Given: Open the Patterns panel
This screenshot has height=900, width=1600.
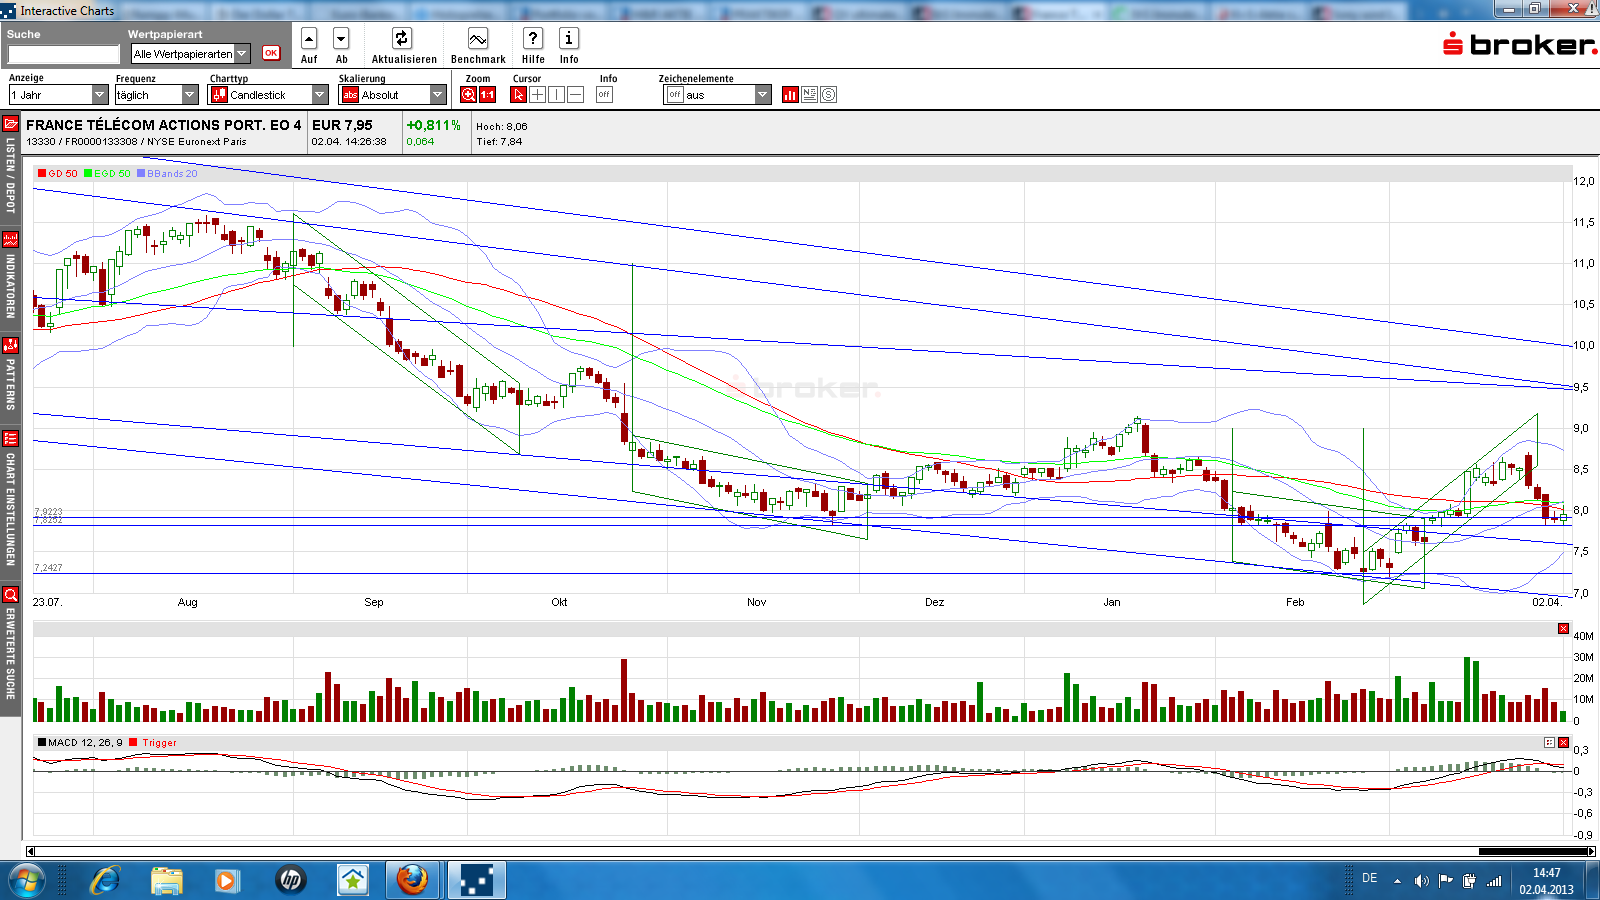Looking at the screenshot, I should [11, 345].
